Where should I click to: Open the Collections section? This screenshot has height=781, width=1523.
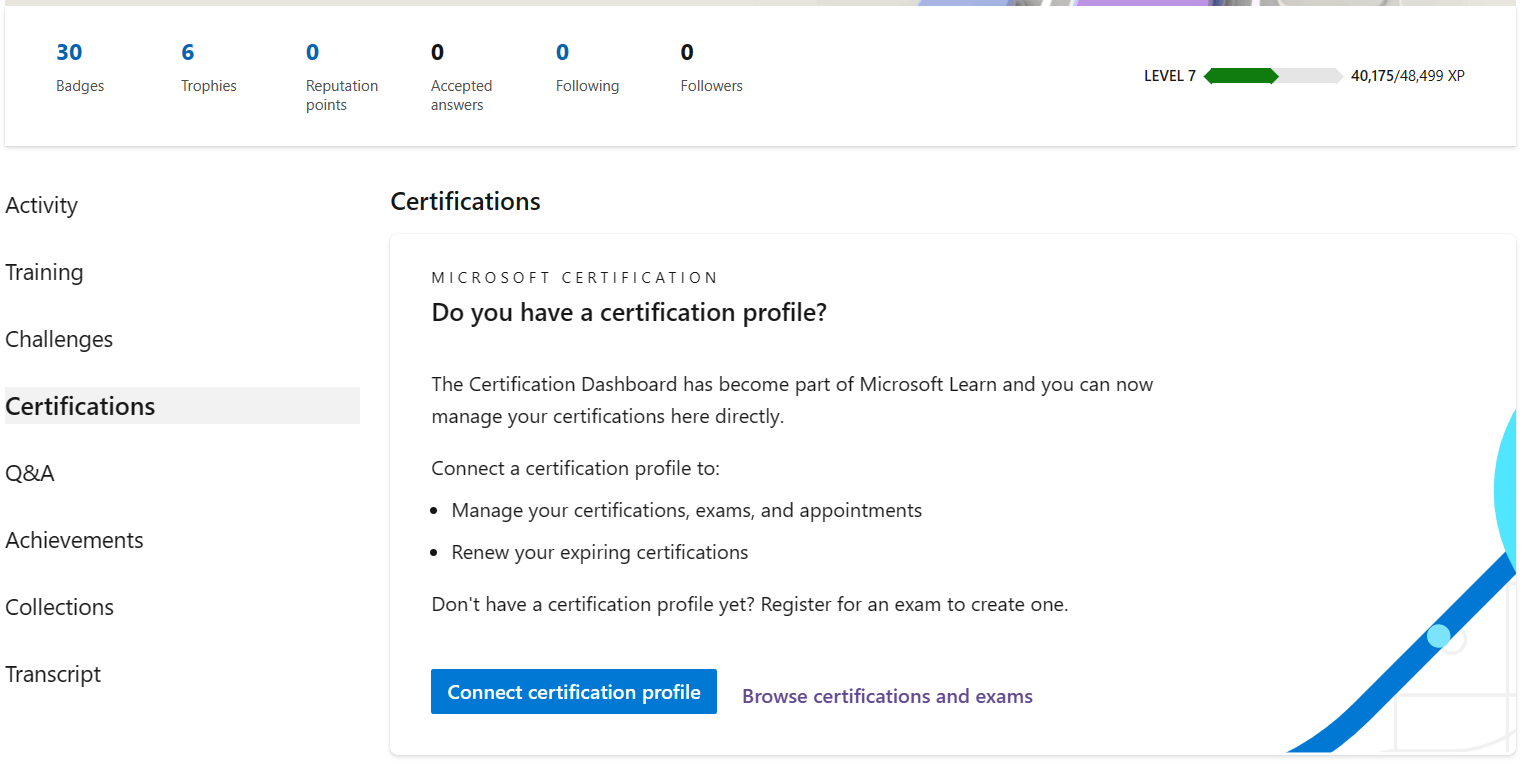pos(59,607)
